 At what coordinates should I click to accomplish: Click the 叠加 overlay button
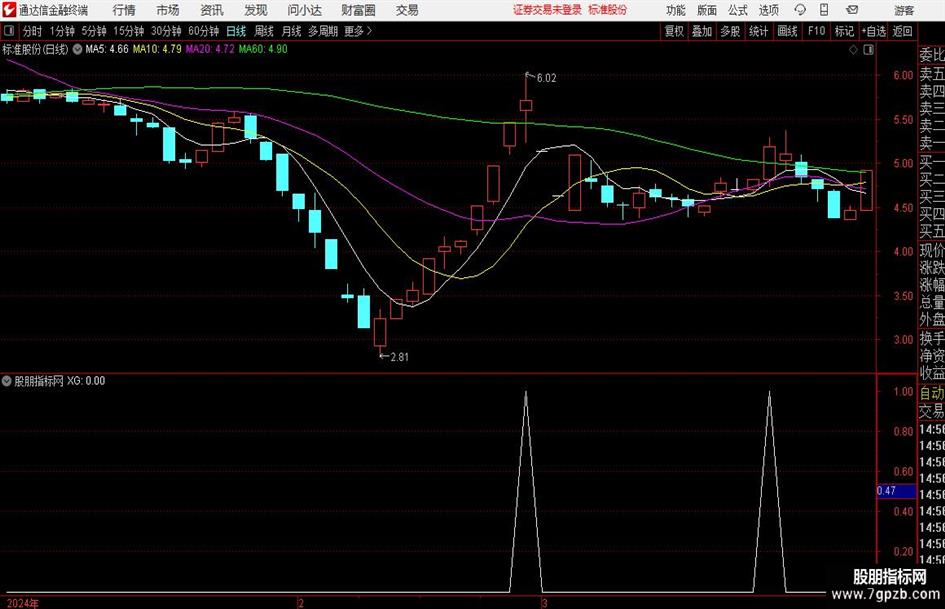pos(702,31)
